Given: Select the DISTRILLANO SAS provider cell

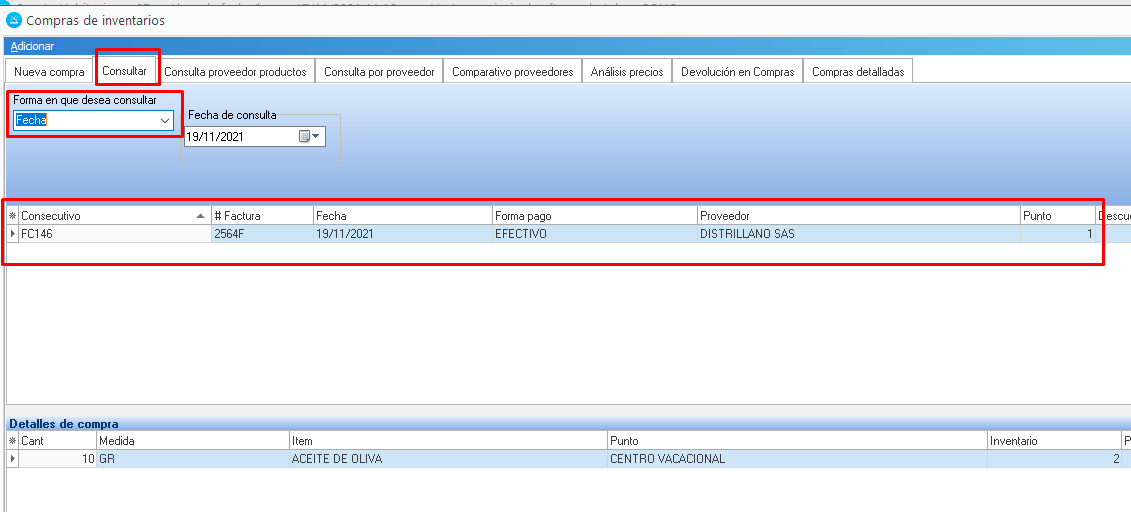Looking at the screenshot, I should 857,234.
